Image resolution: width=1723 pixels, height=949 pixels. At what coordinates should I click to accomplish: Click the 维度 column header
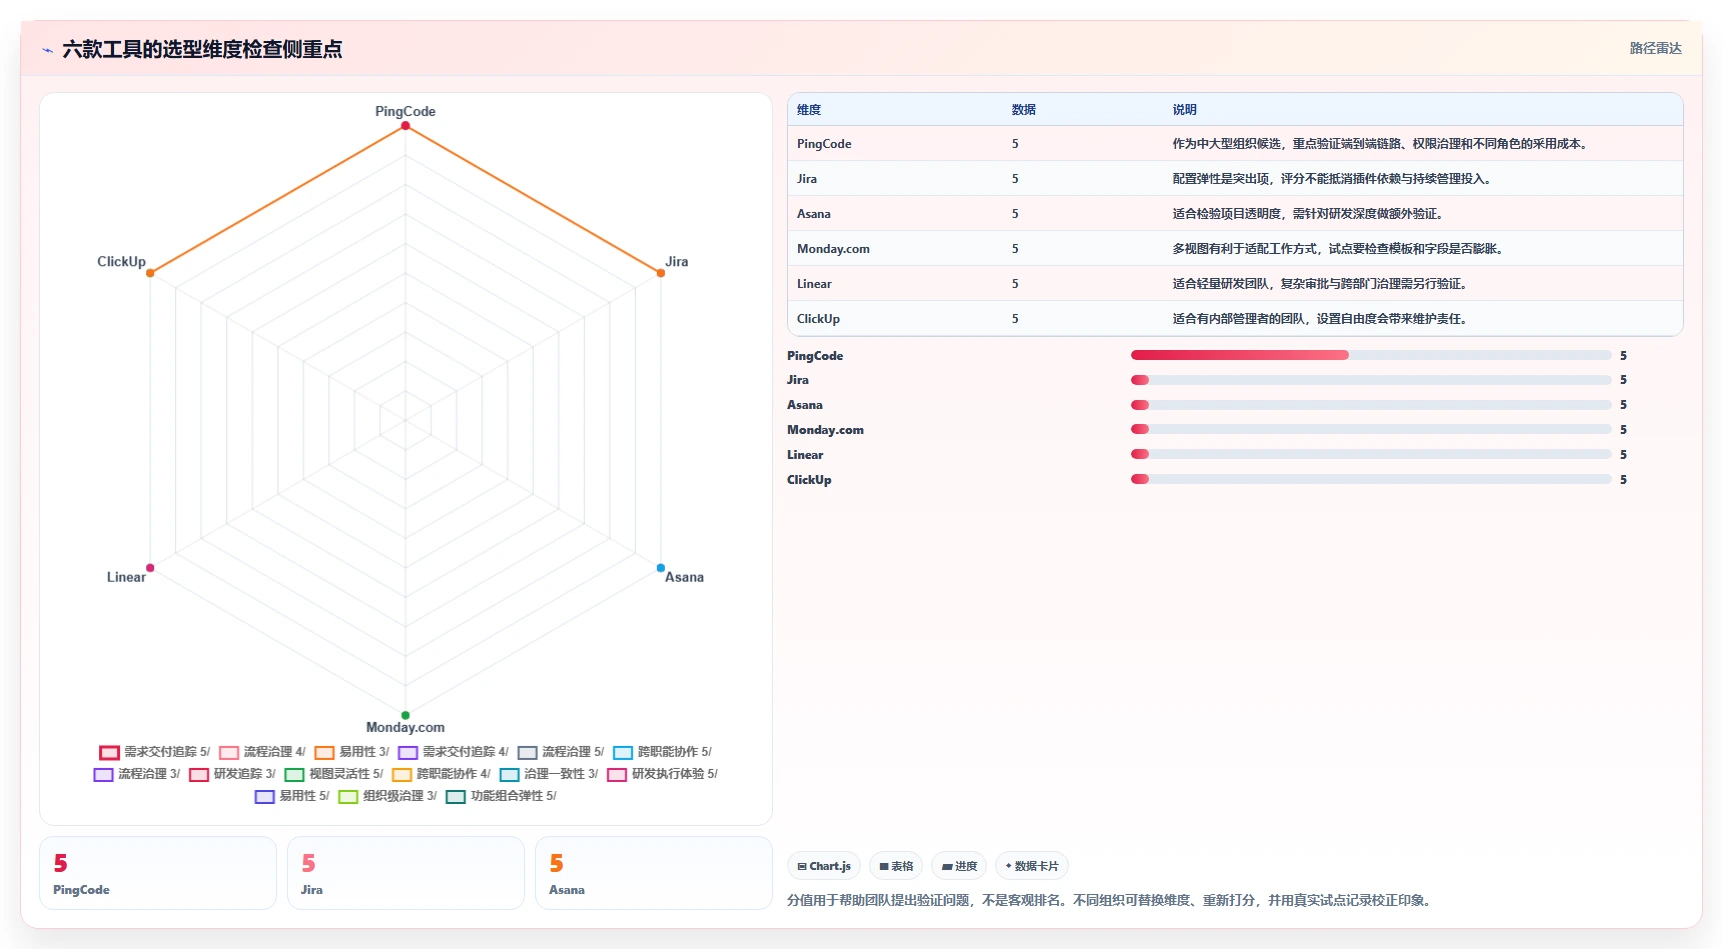coord(809,110)
